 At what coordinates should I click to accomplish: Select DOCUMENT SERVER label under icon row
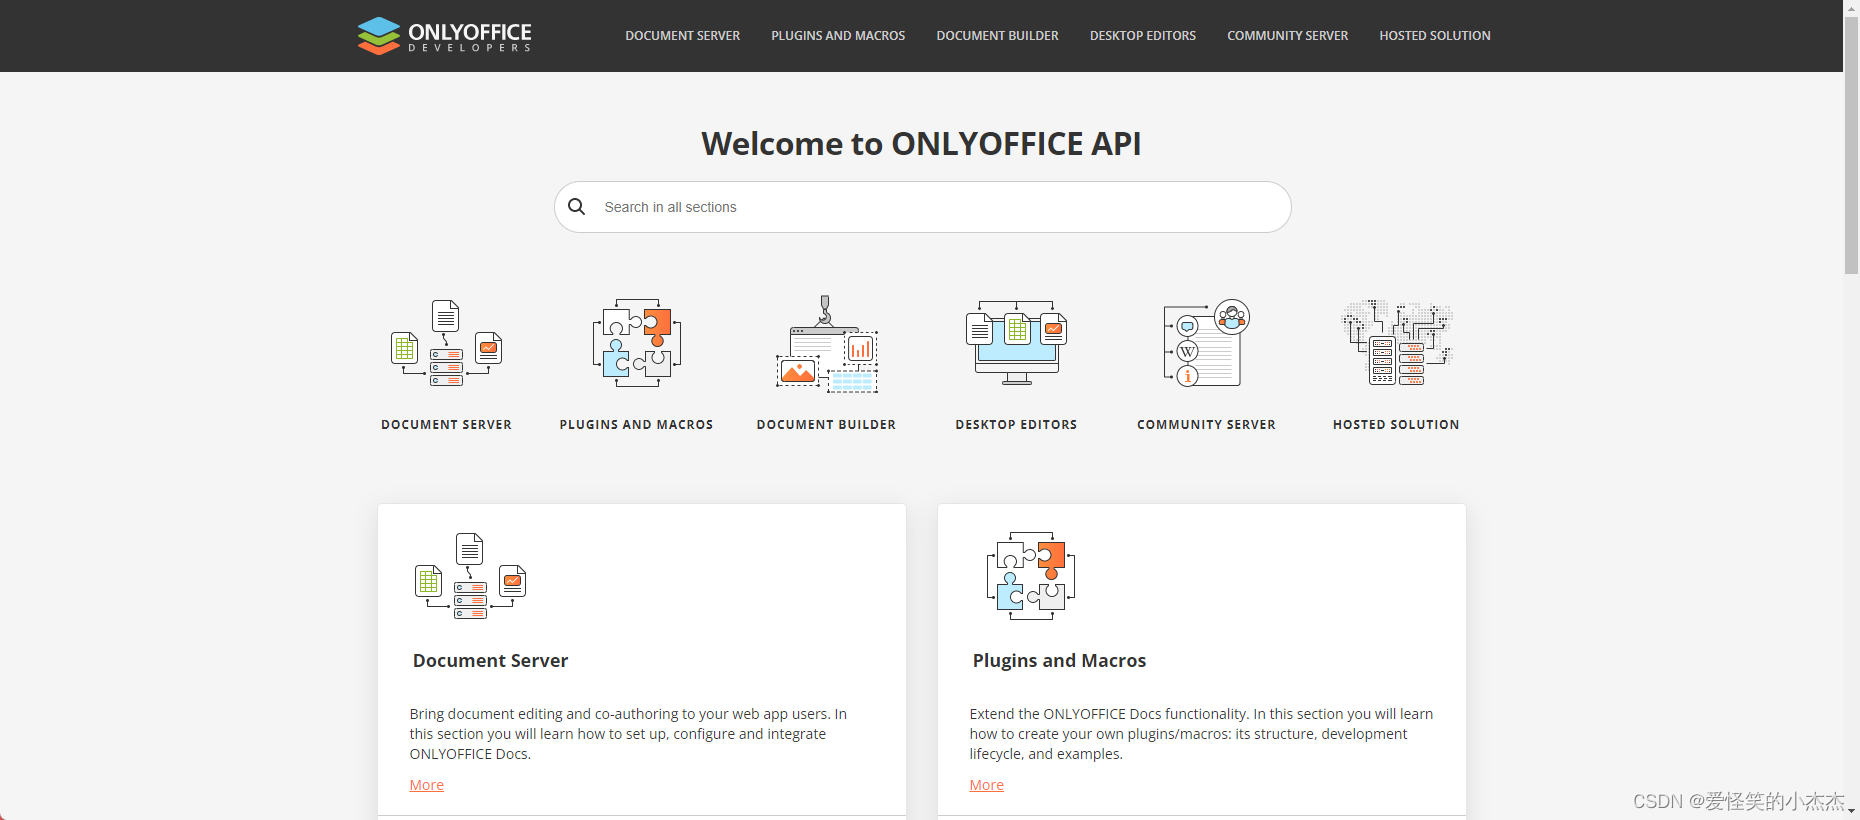[x=446, y=425]
